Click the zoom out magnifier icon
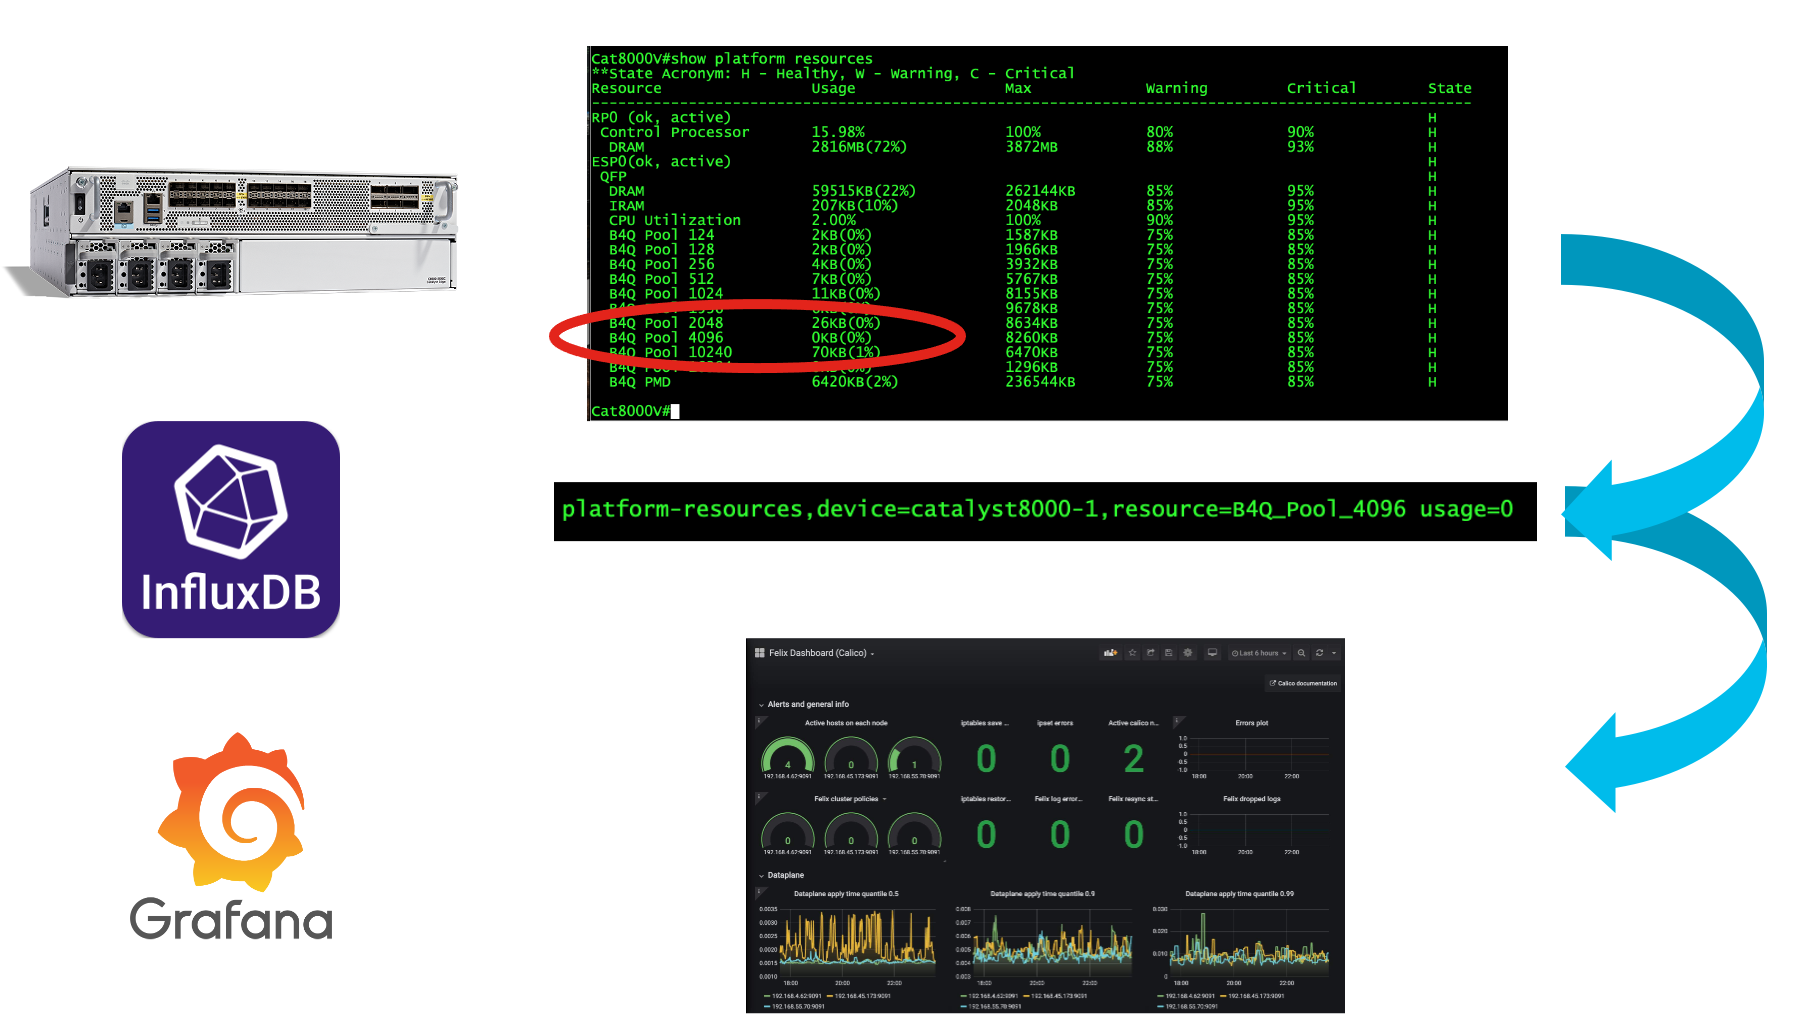The height and width of the screenshot is (1024, 1820). click(x=1301, y=653)
